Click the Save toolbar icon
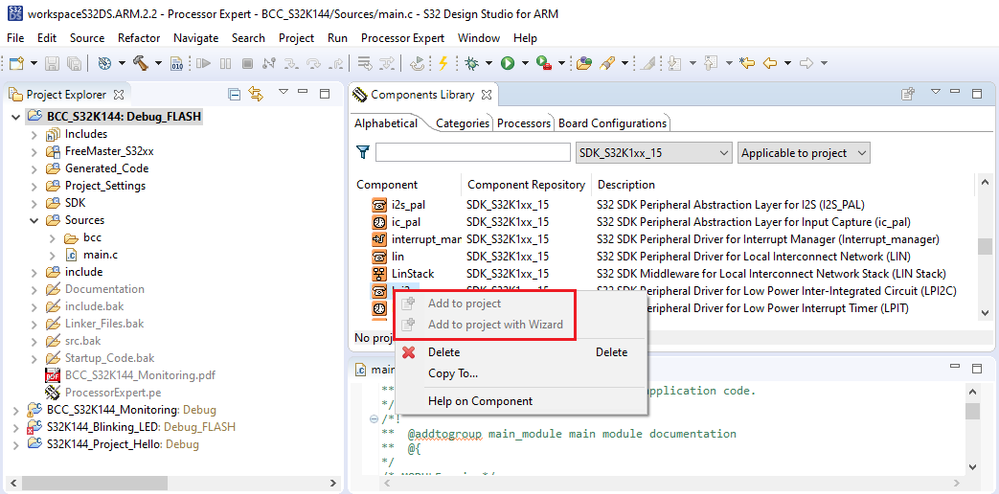The height and width of the screenshot is (494, 999). point(52,62)
